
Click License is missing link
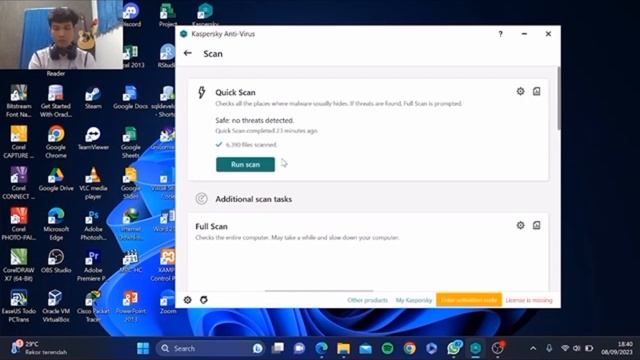point(529,300)
